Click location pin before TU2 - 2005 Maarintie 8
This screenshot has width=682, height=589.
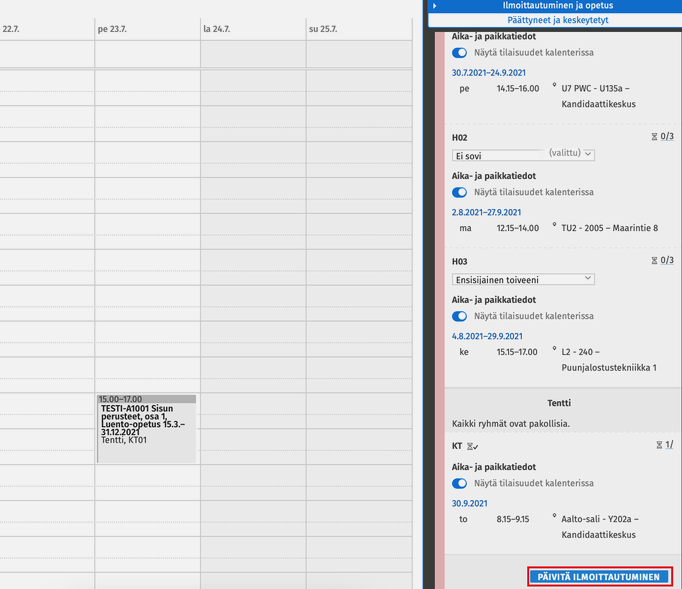(x=554, y=226)
